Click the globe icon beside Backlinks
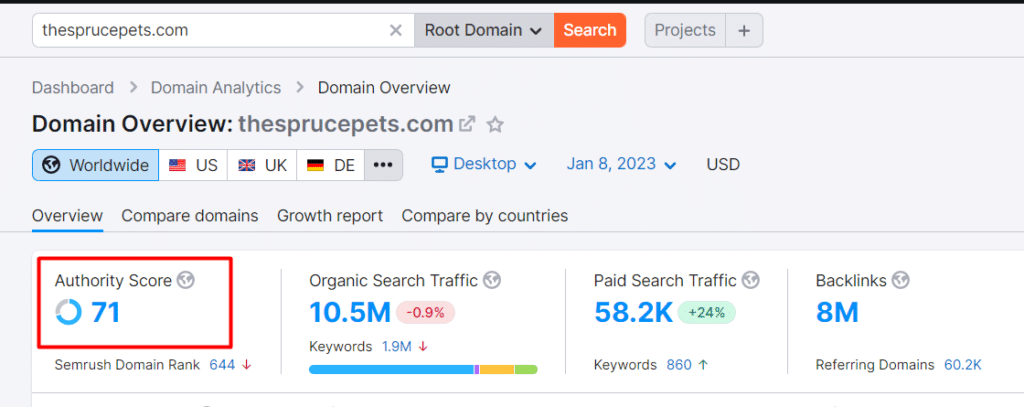The height and width of the screenshot is (407, 1024). click(x=901, y=281)
